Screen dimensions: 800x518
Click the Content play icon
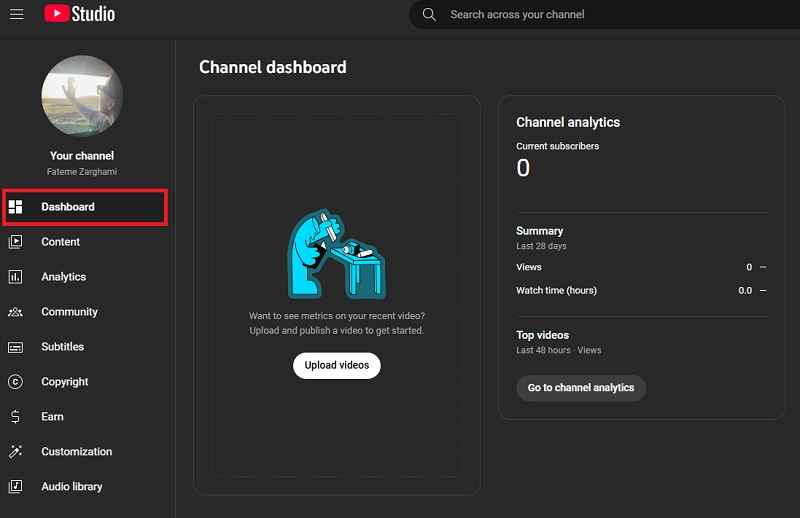tap(15, 242)
